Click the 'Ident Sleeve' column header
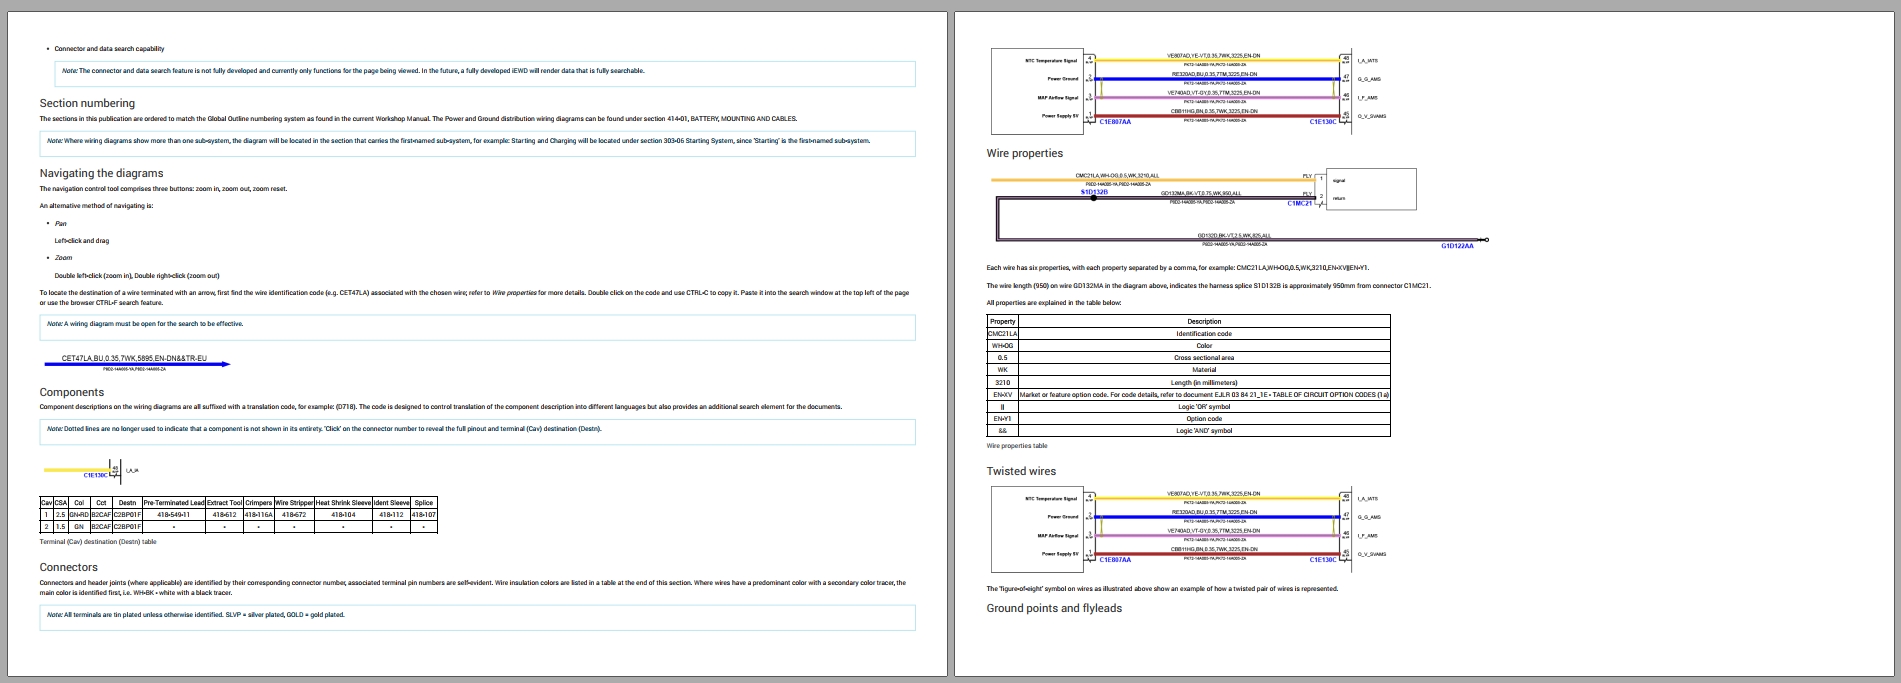 tap(392, 503)
